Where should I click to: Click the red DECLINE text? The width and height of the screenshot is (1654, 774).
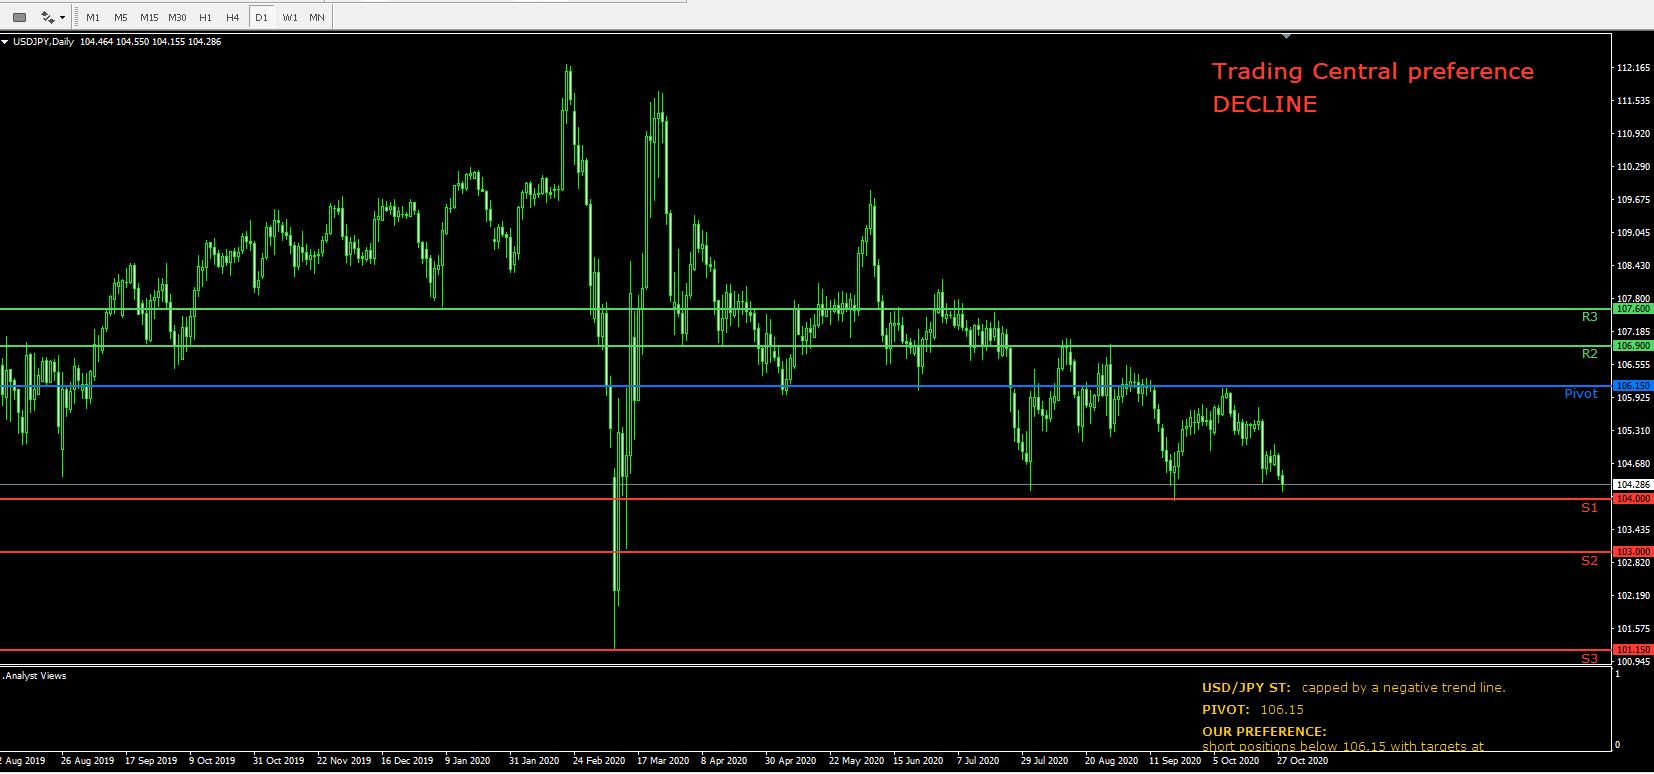pos(1264,104)
